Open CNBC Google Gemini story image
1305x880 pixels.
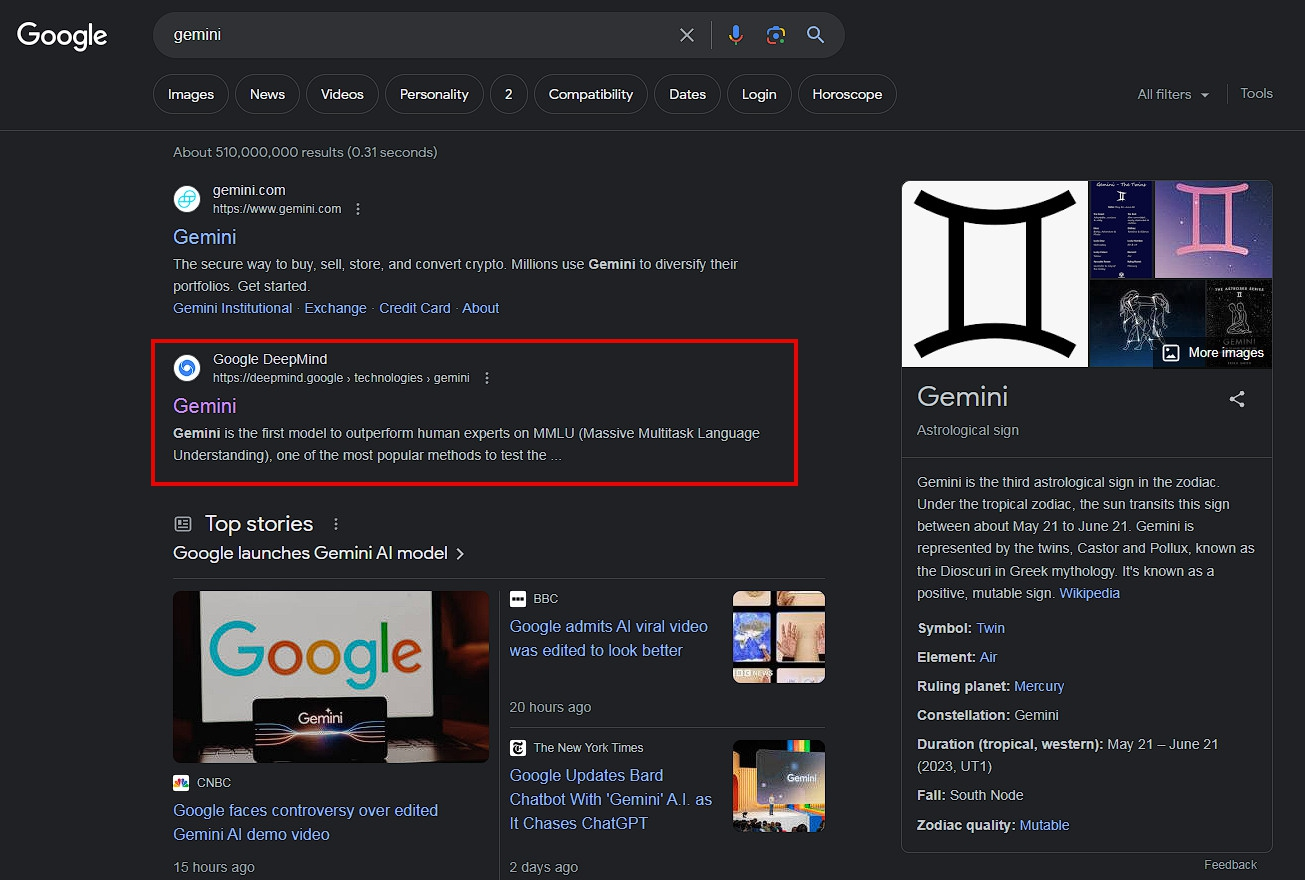331,677
